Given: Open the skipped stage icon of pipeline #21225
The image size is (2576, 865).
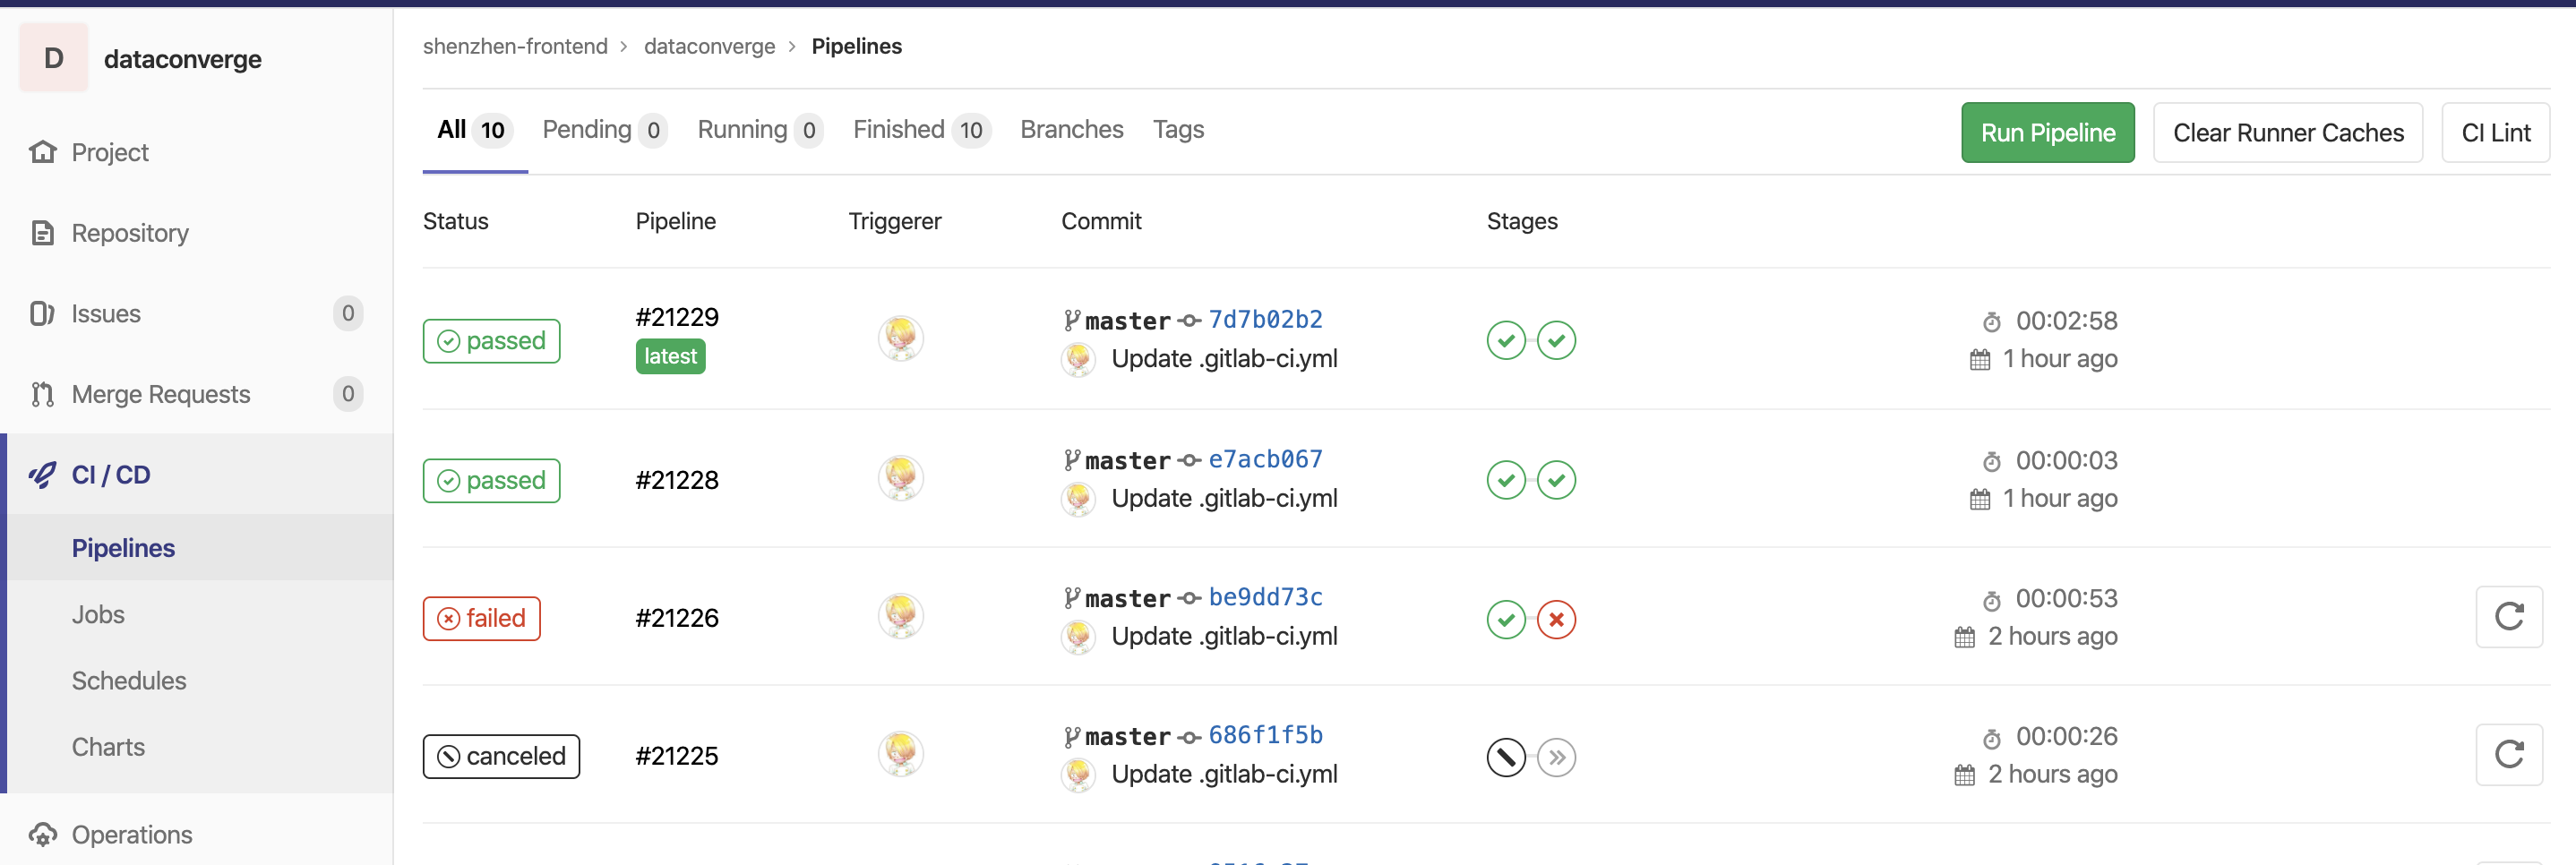Looking at the screenshot, I should click(x=1556, y=758).
